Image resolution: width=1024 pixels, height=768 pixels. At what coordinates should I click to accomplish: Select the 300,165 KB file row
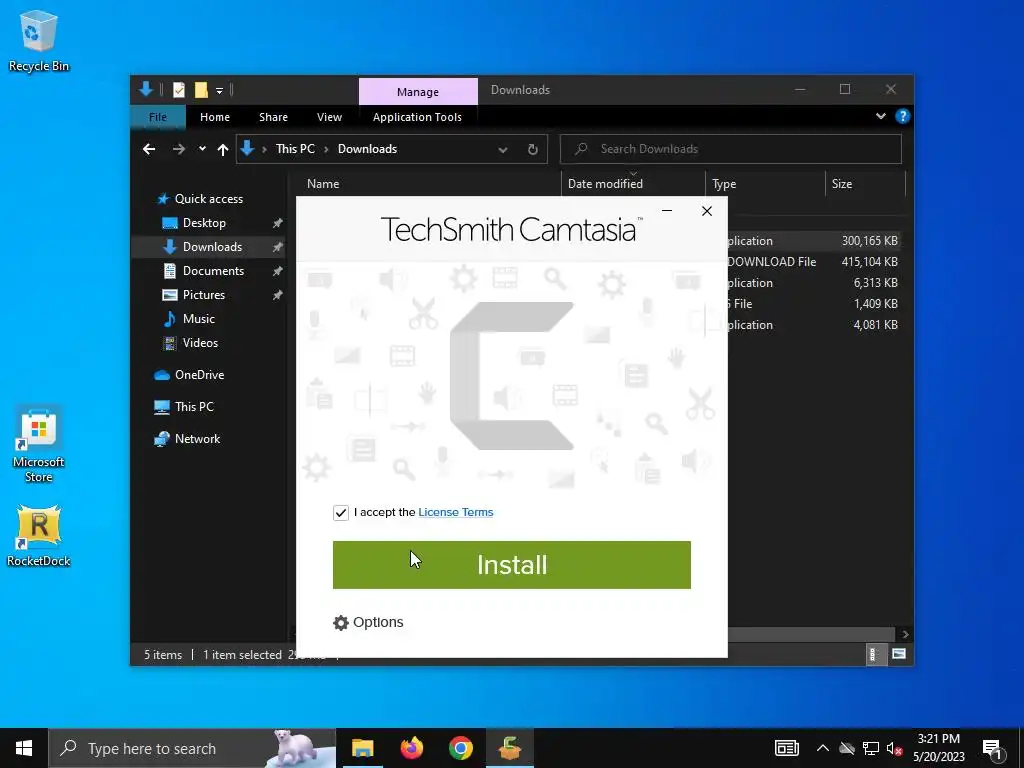816,241
